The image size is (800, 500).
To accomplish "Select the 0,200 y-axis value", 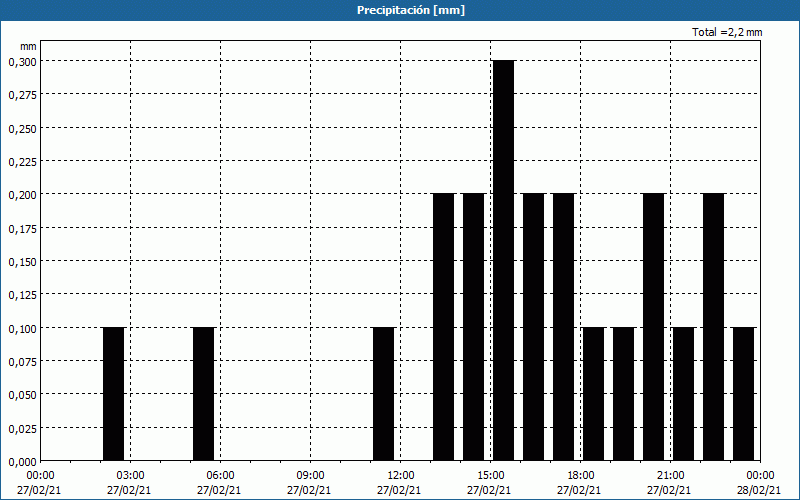I will coord(23,195).
